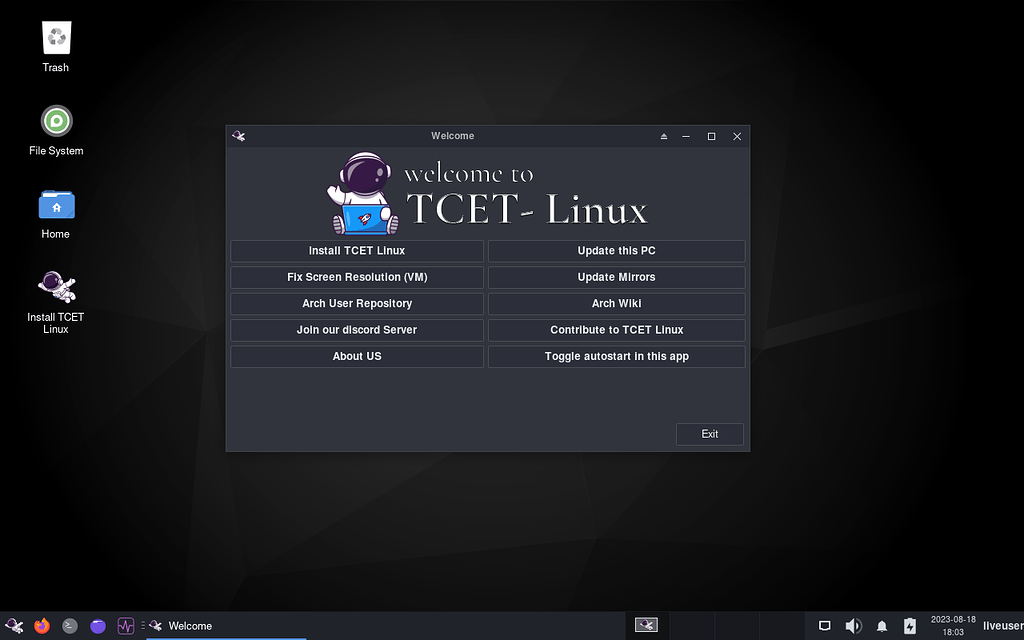The width and height of the screenshot is (1024, 640).
Task: Open the astronaut icon in the Welcome titlebar
Action: [x=239, y=136]
